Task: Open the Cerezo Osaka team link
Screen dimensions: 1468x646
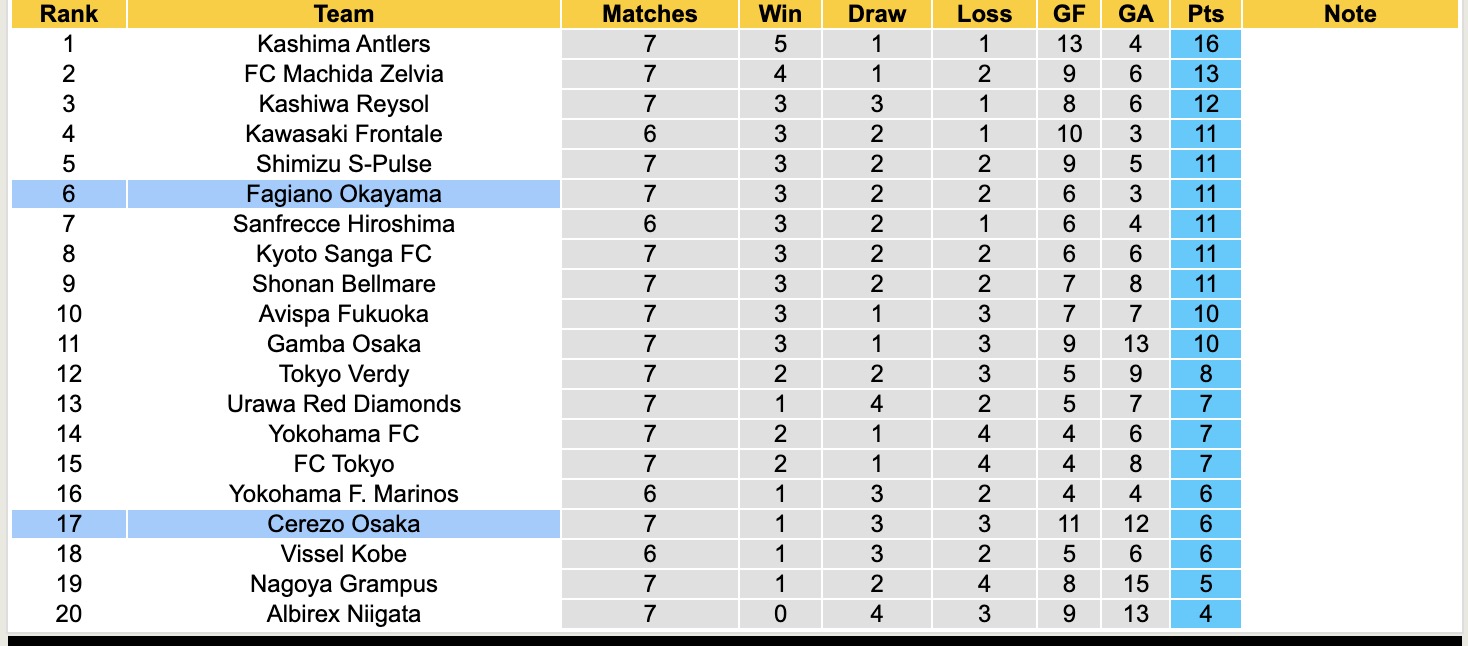Action: point(343,524)
